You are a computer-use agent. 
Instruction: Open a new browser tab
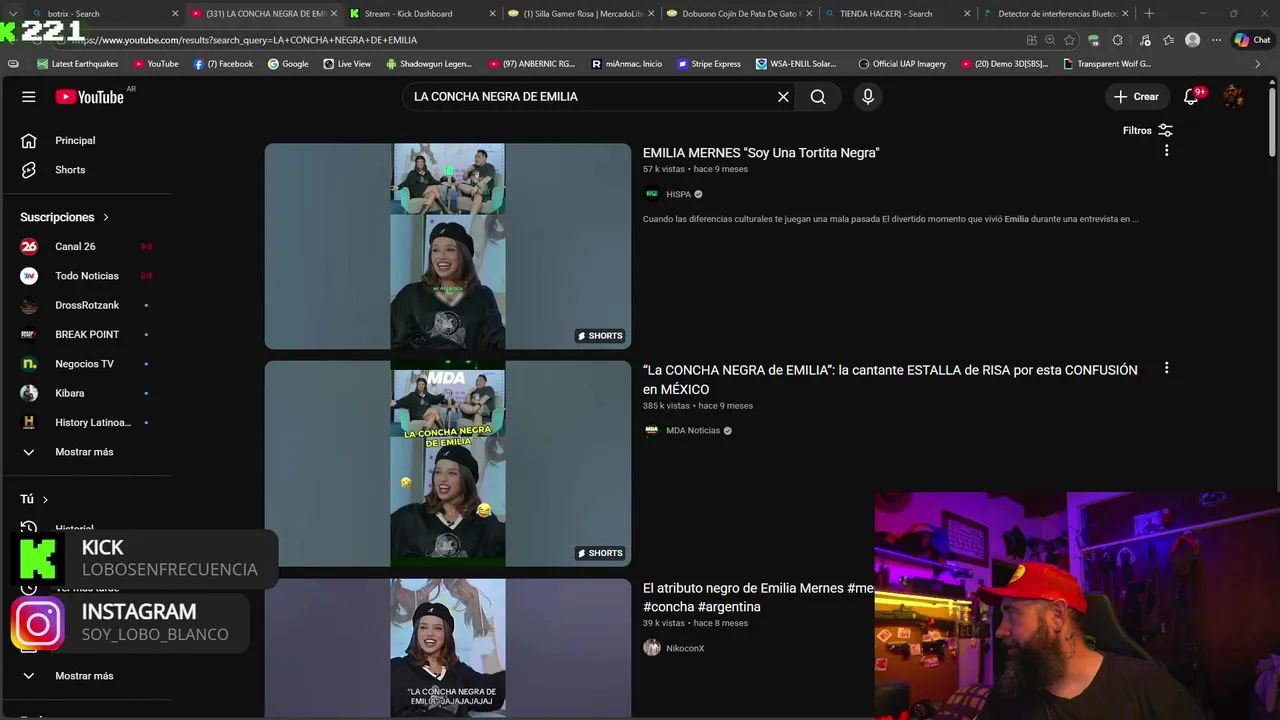tap(1149, 14)
